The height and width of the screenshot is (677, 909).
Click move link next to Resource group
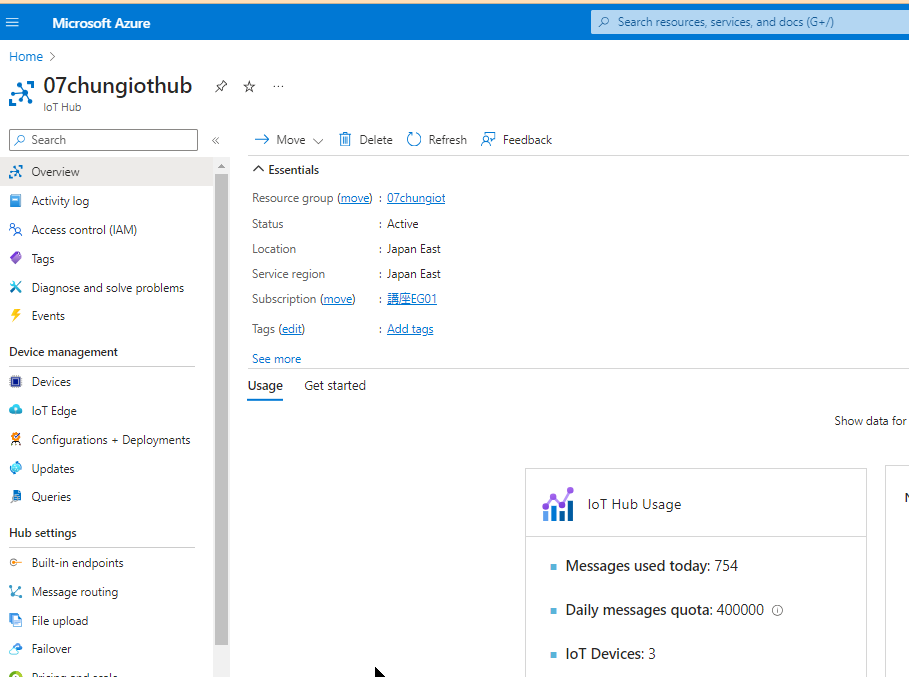point(355,198)
